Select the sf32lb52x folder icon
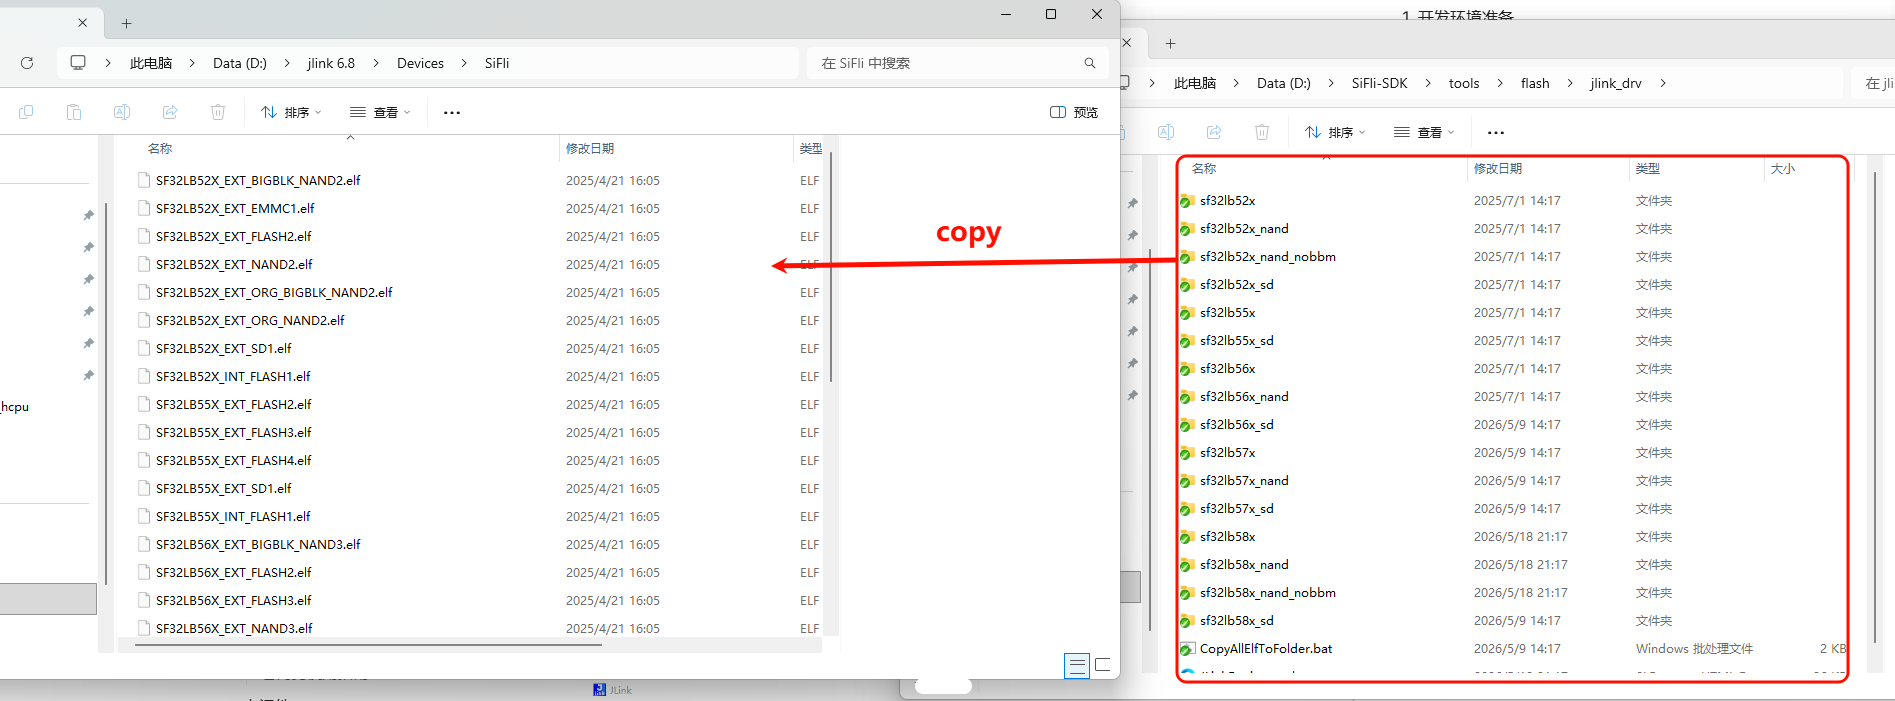Viewport: 1895px width, 701px height. click(1187, 201)
